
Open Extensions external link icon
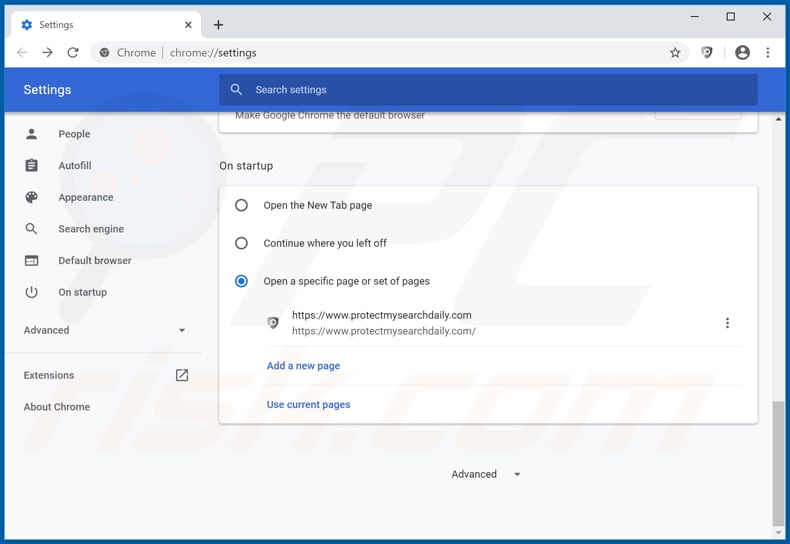(x=182, y=375)
